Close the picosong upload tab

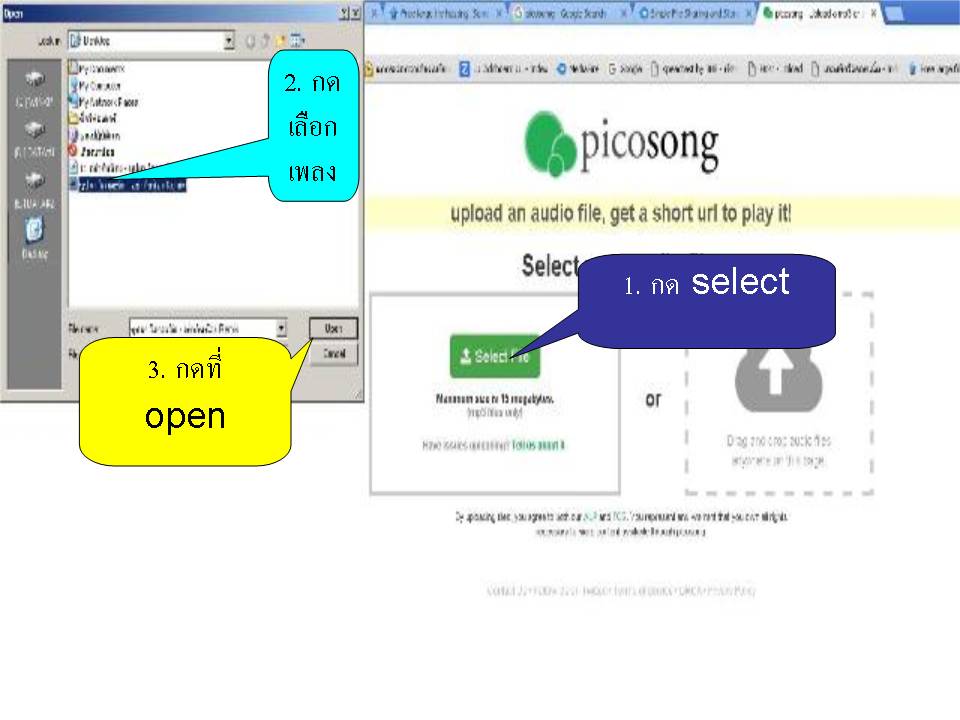tap(874, 13)
